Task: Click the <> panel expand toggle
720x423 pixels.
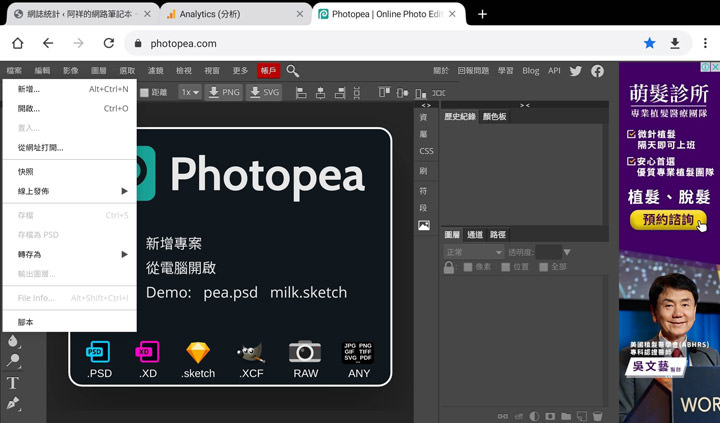Action: 426,105
